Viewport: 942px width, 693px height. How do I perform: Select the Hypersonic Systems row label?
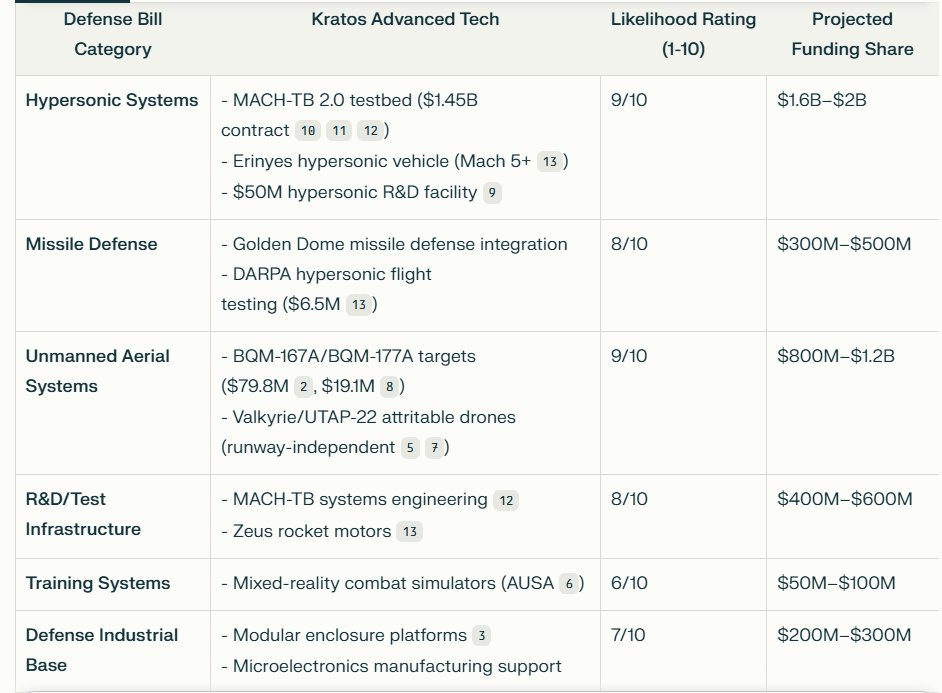point(112,100)
